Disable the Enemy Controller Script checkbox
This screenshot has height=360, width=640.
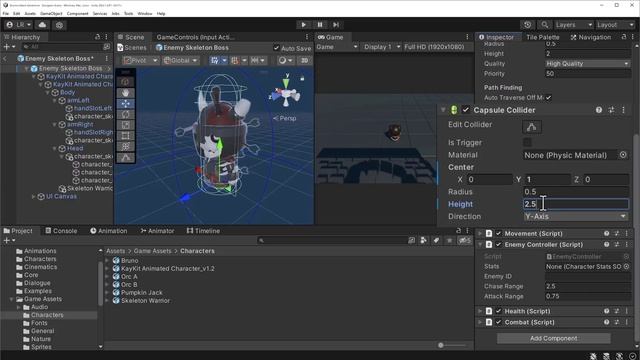click(x=499, y=244)
